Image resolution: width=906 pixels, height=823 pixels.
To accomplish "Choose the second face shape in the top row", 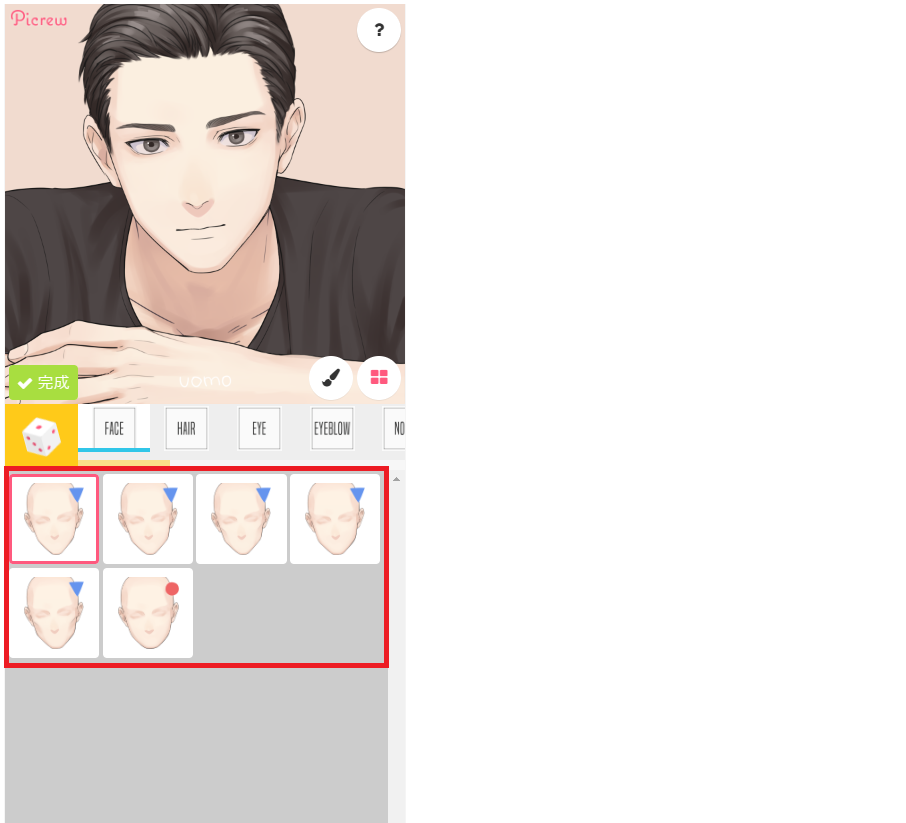I will pos(148,519).
